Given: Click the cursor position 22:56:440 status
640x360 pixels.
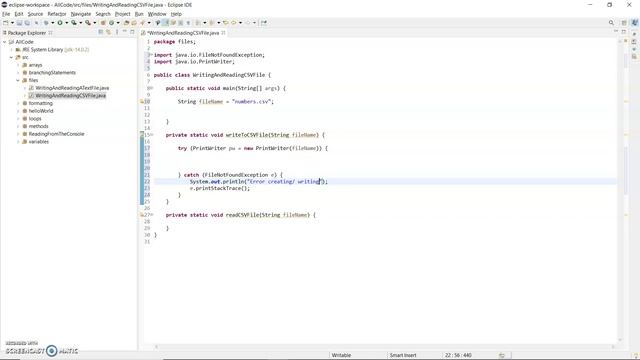Looking at the screenshot, I should [x=458, y=355].
